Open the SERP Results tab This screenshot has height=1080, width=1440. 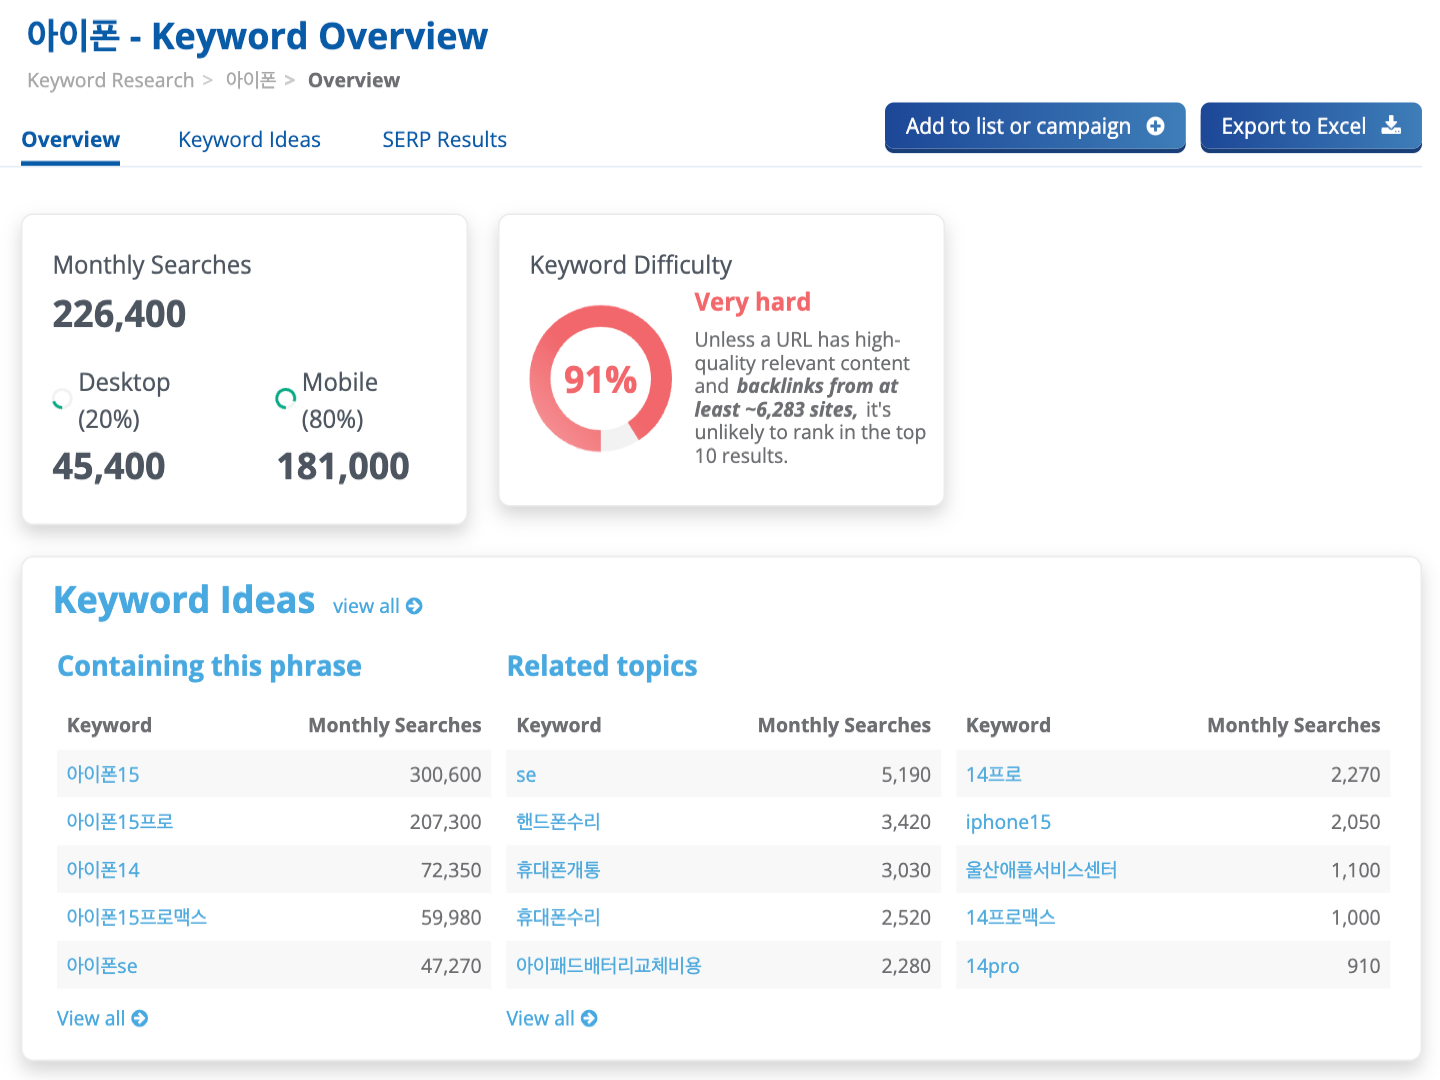coord(444,140)
